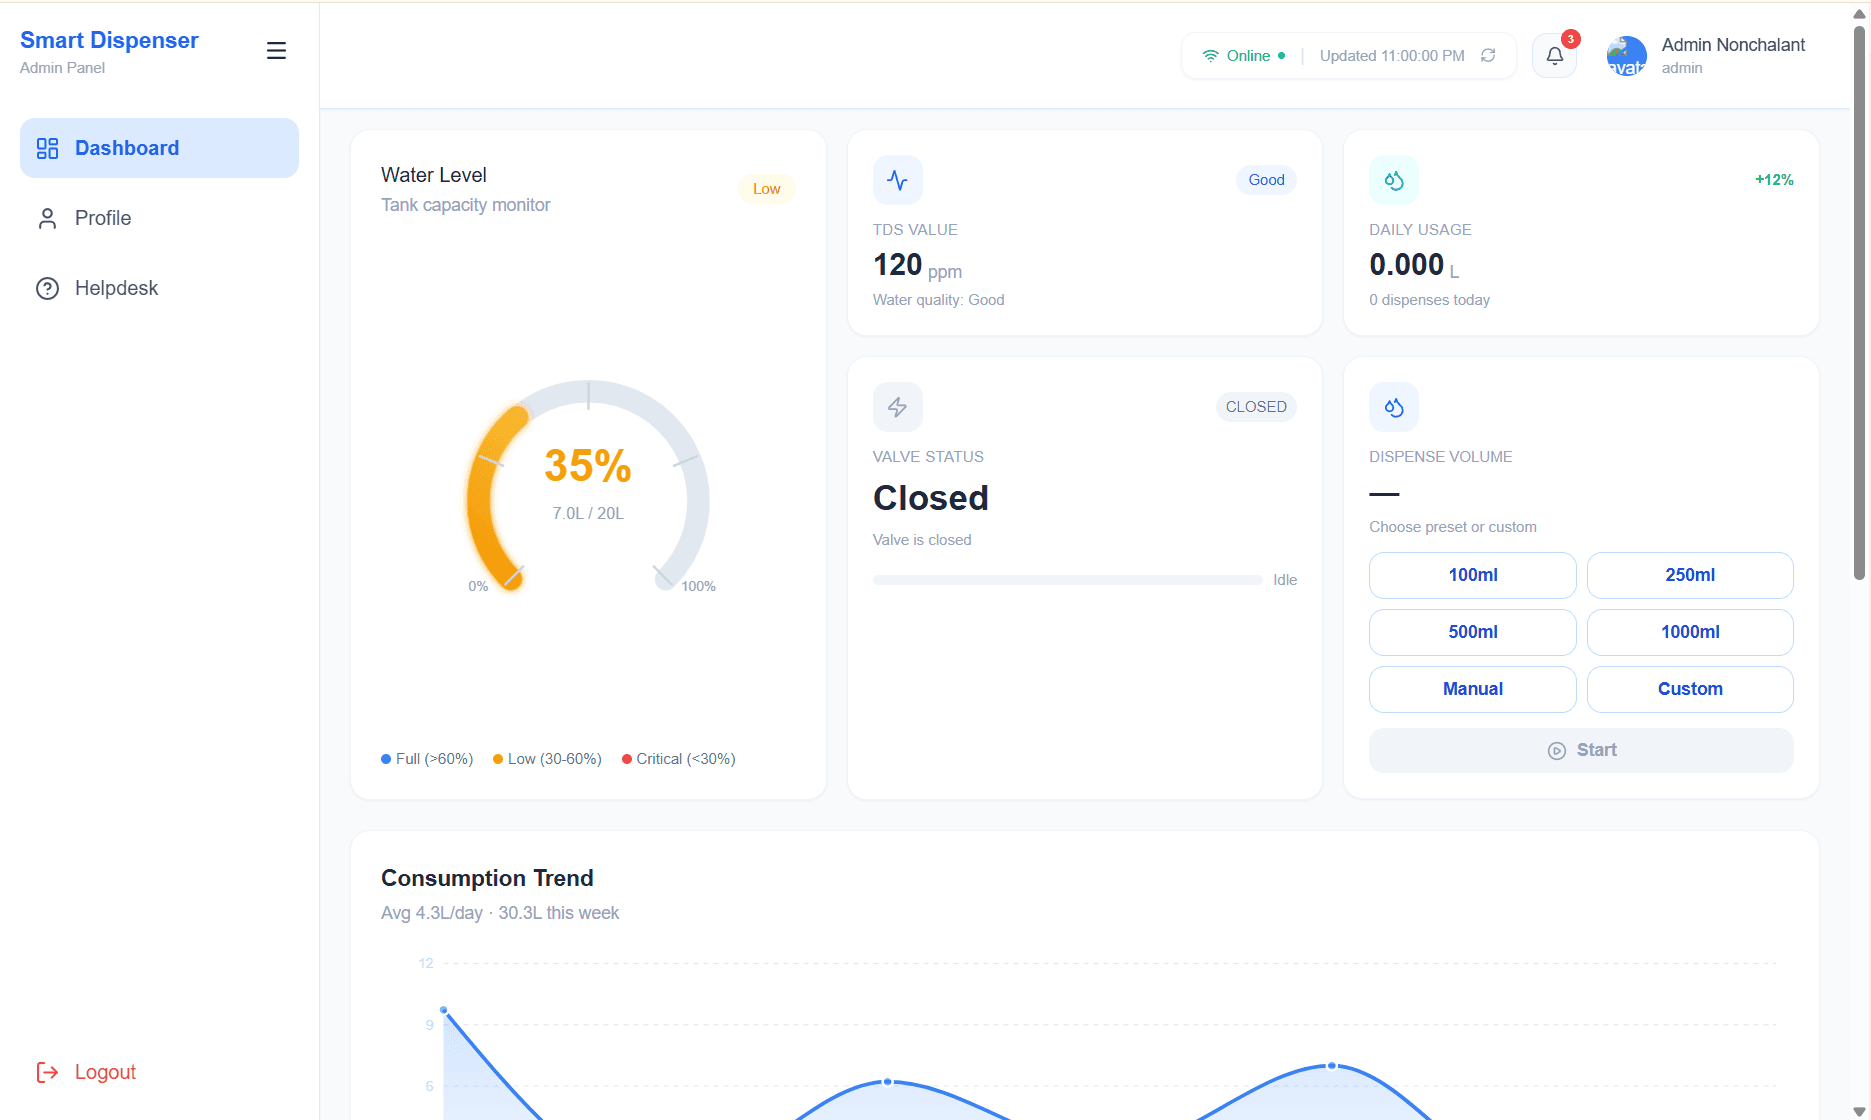Click the Water Level card title
Viewport: 1871px width, 1120px height.
click(x=434, y=175)
